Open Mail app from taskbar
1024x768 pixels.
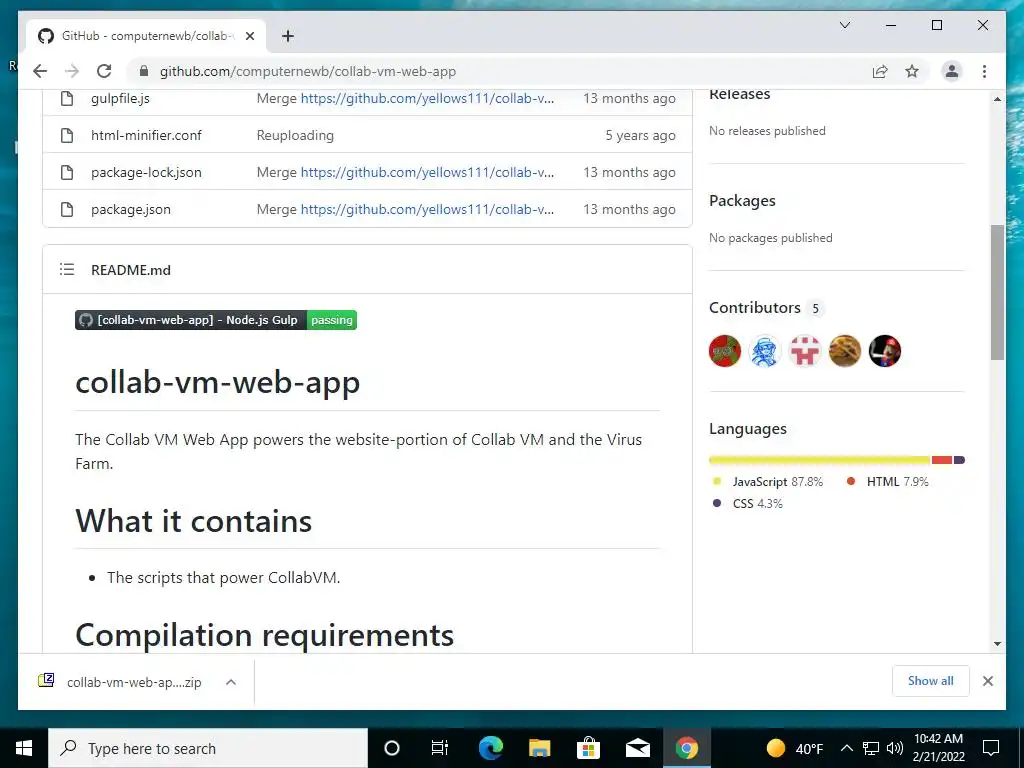[637, 748]
